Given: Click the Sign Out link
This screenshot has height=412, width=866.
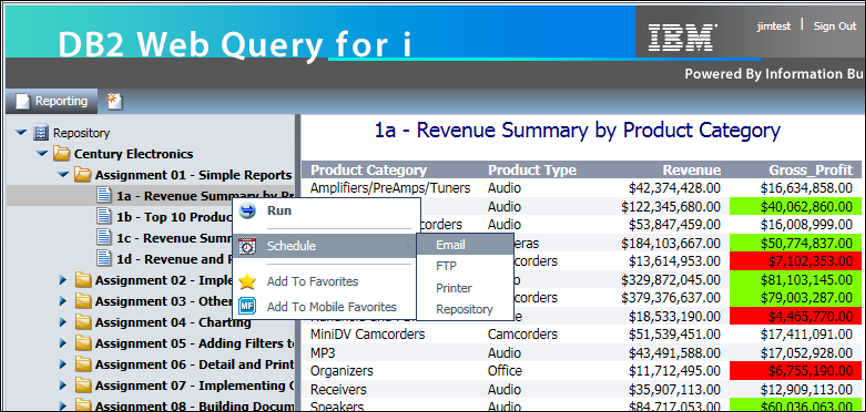Looking at the screenshot, I should [x=835, y=27].
